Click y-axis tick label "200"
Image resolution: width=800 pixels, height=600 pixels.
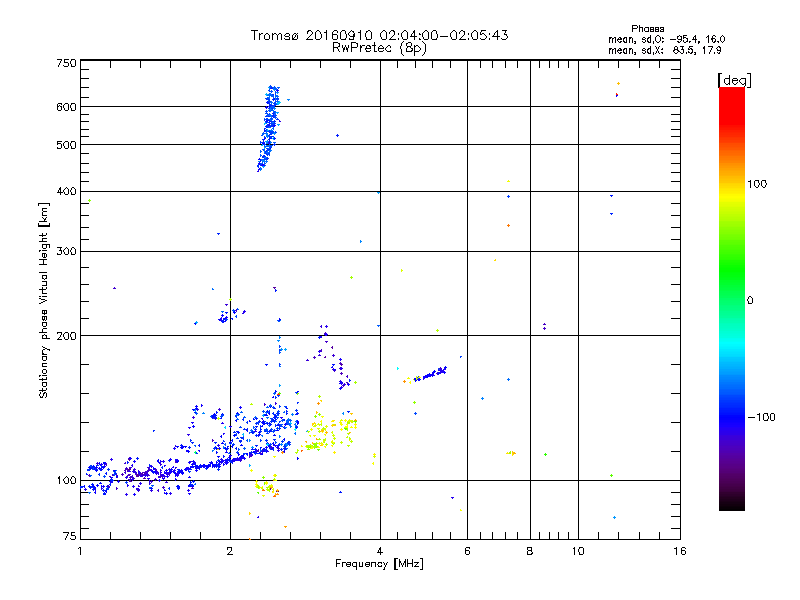tap(66, 336)
